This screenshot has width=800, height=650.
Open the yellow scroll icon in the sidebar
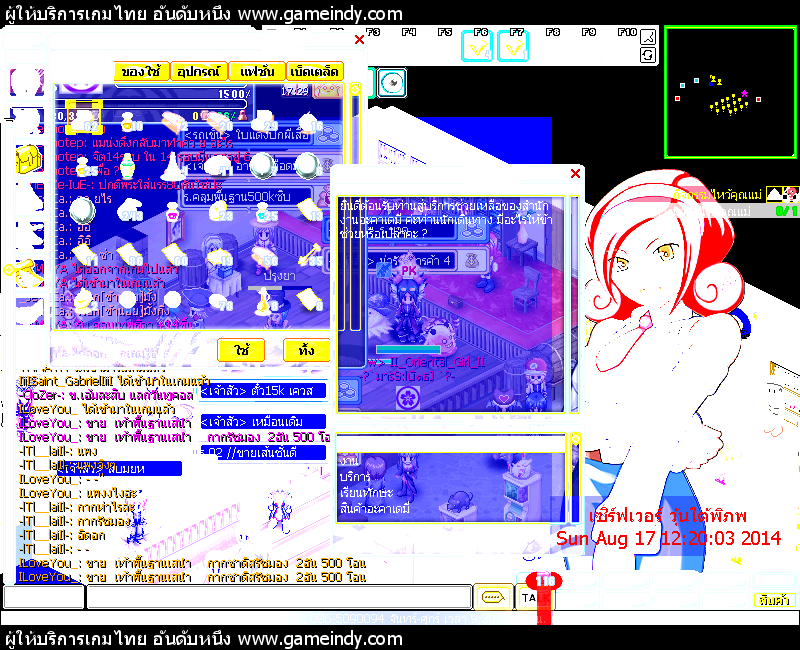[29, 273]
